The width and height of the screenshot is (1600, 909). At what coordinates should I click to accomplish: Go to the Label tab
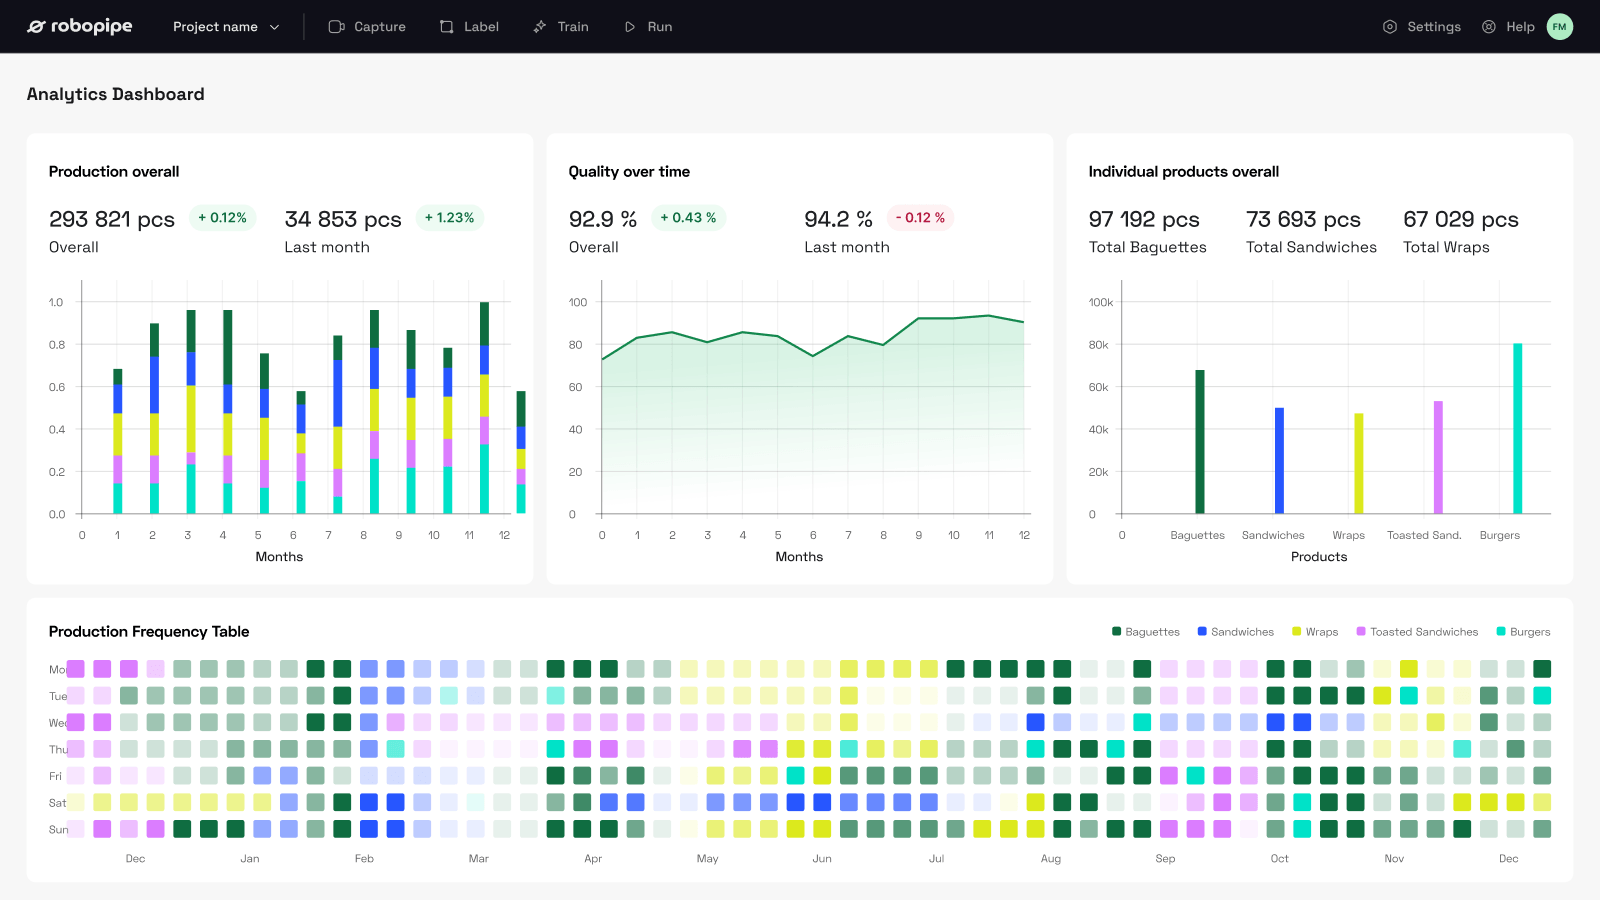pos(470,27)
